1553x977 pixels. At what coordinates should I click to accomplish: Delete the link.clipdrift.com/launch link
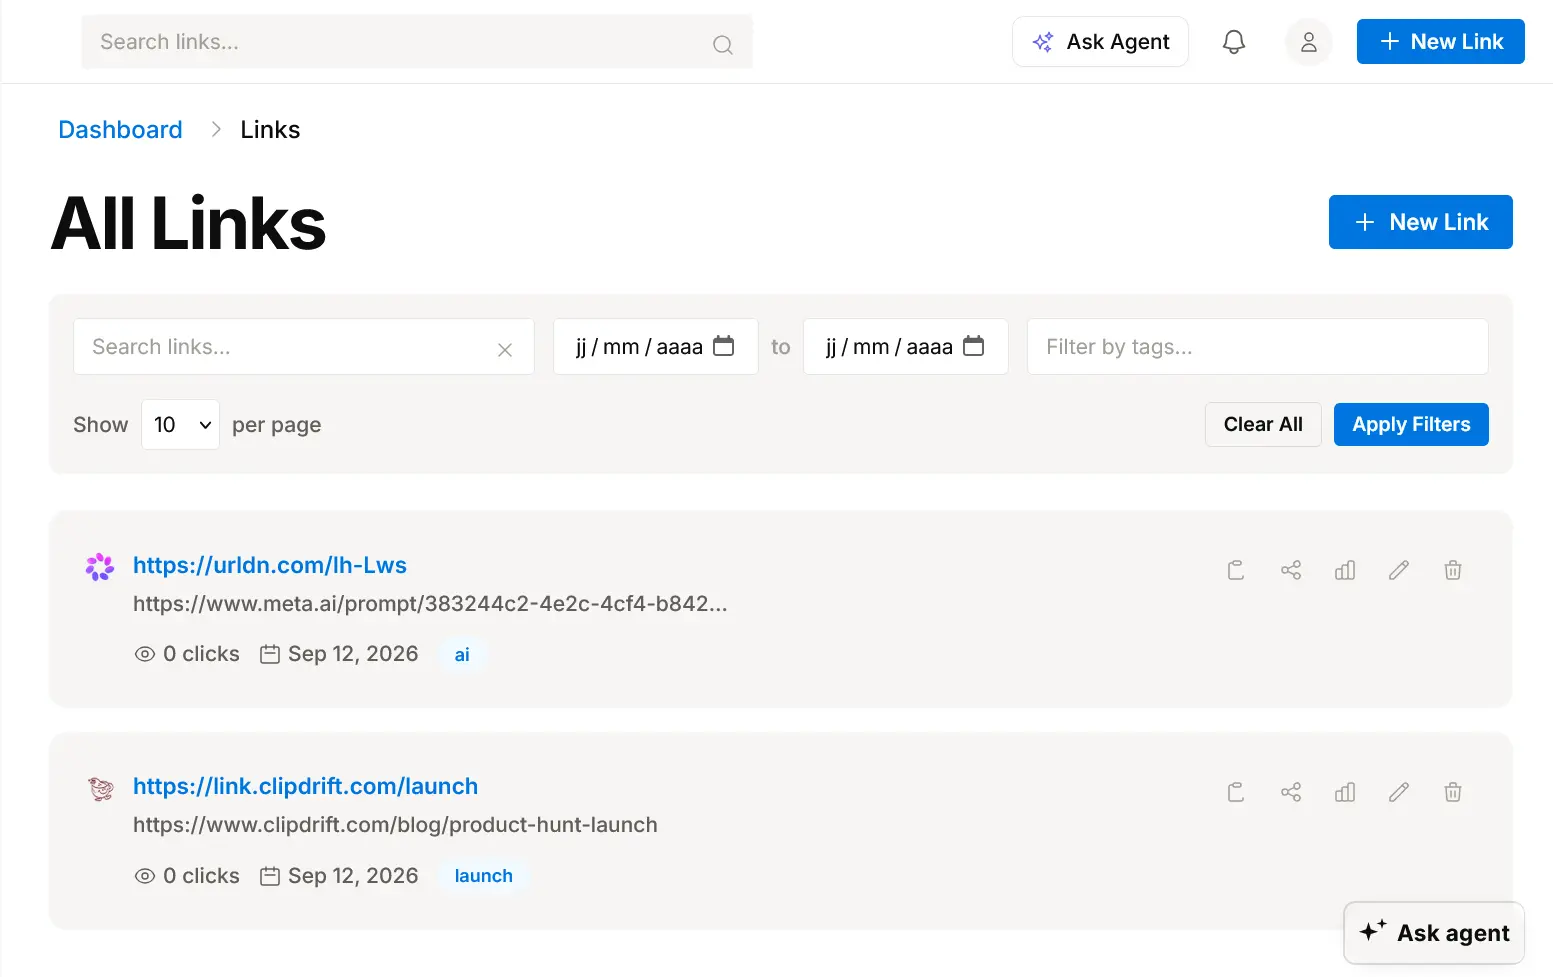click(1453, 792)
